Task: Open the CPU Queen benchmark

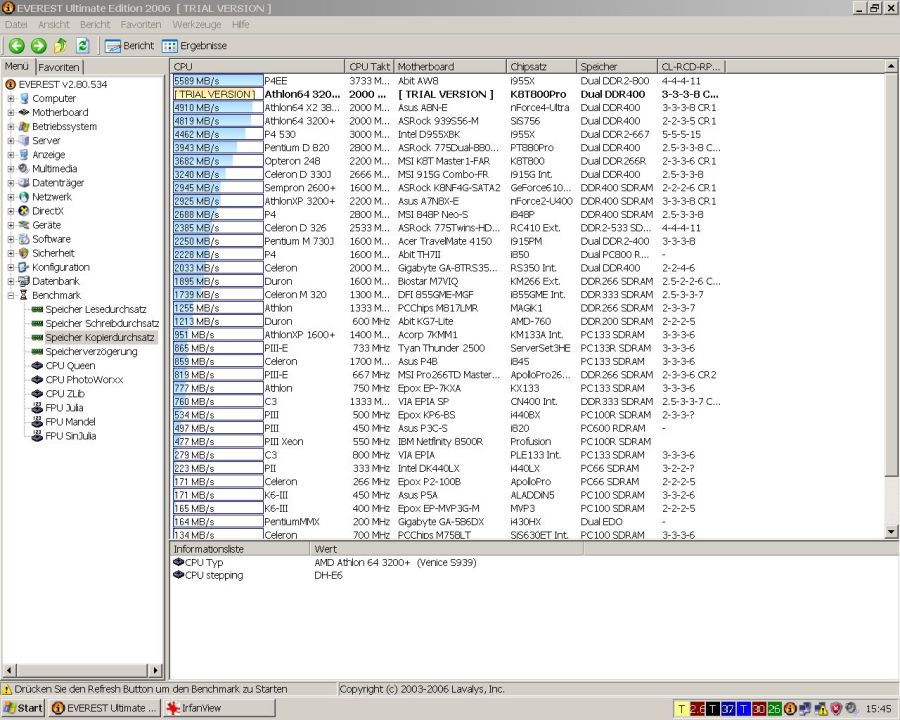Action: pyautogui.click(x=70, y=366)
